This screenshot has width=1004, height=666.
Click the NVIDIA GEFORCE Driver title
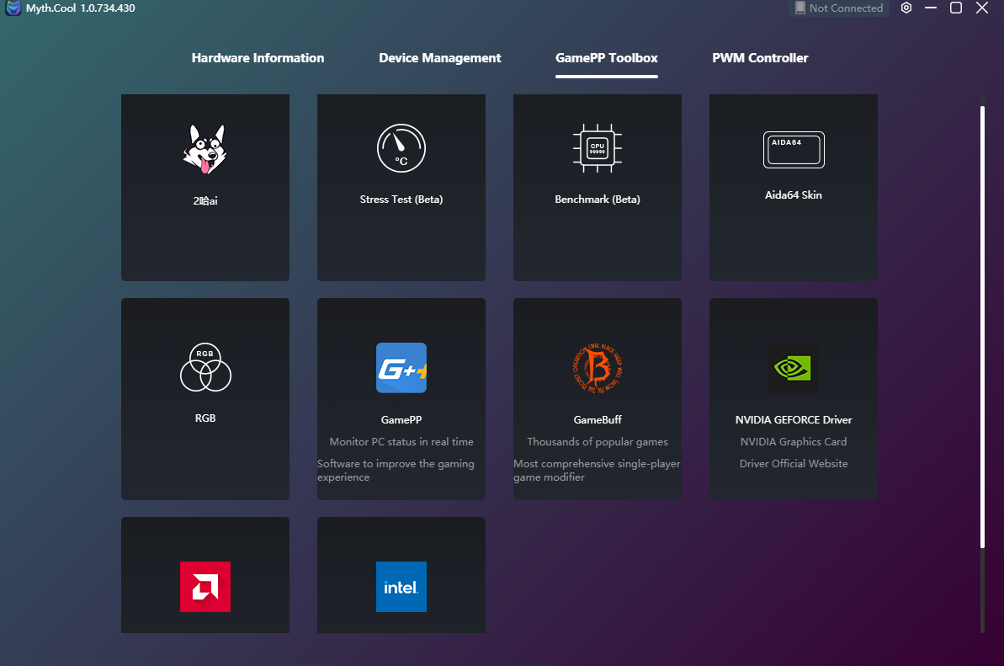(793, 419)
